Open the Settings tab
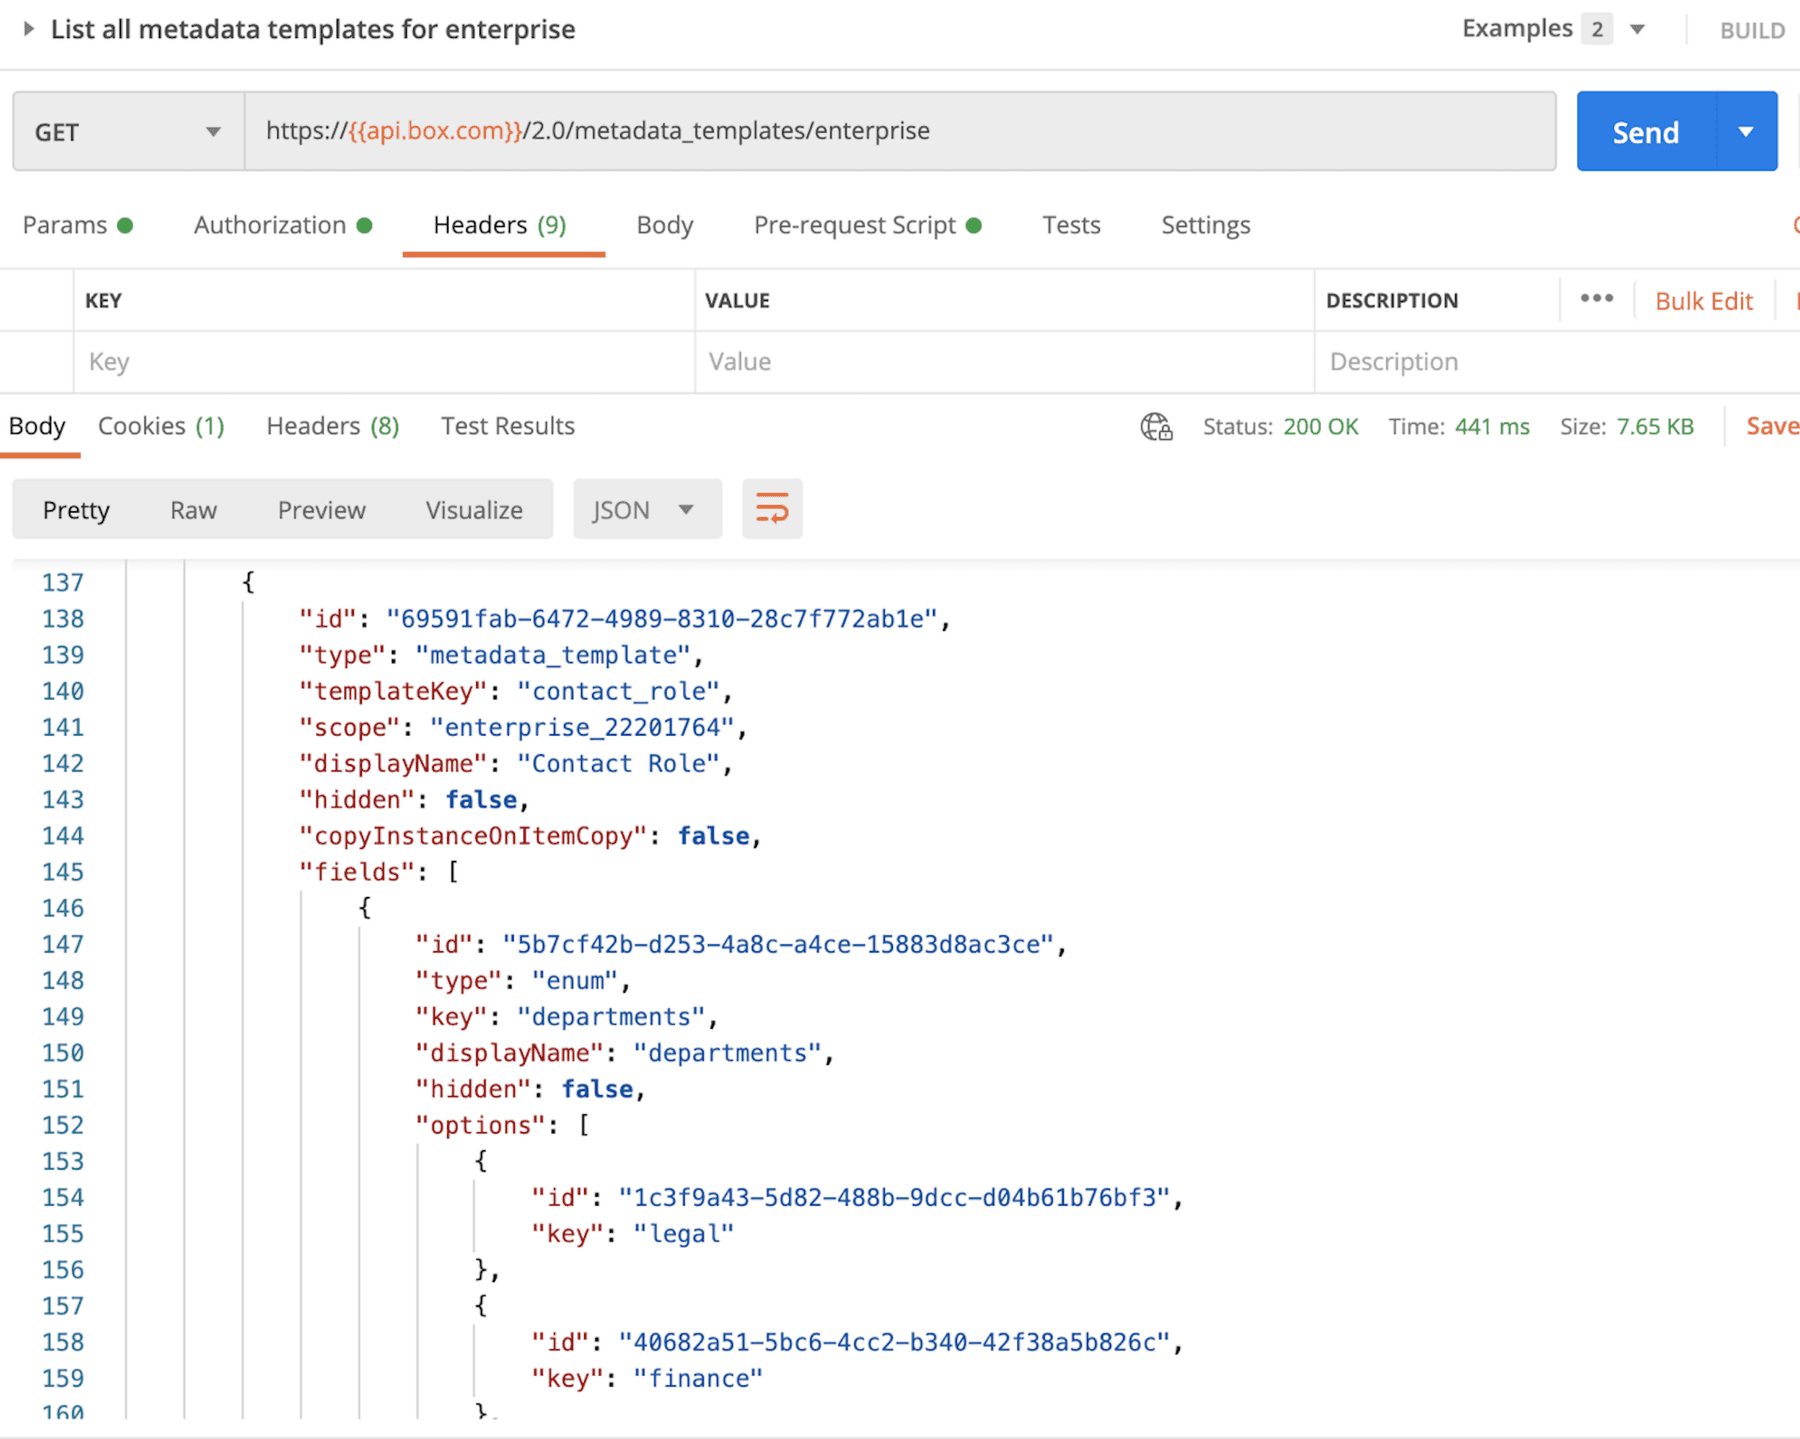 1205,225
